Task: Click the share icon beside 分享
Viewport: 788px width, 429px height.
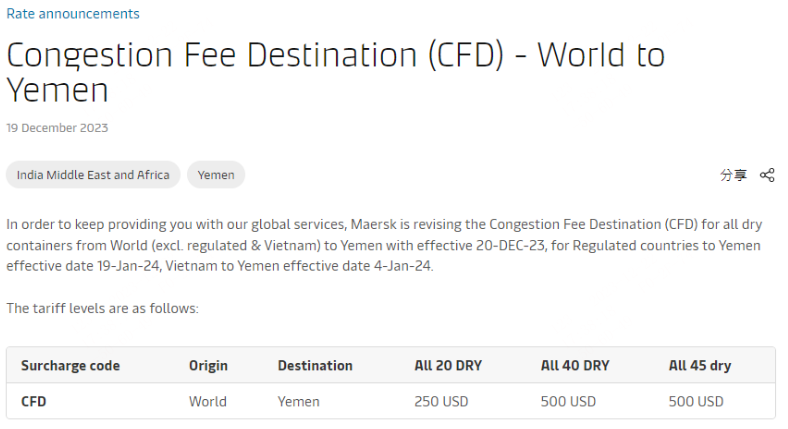Action: [x=767, y=175]
